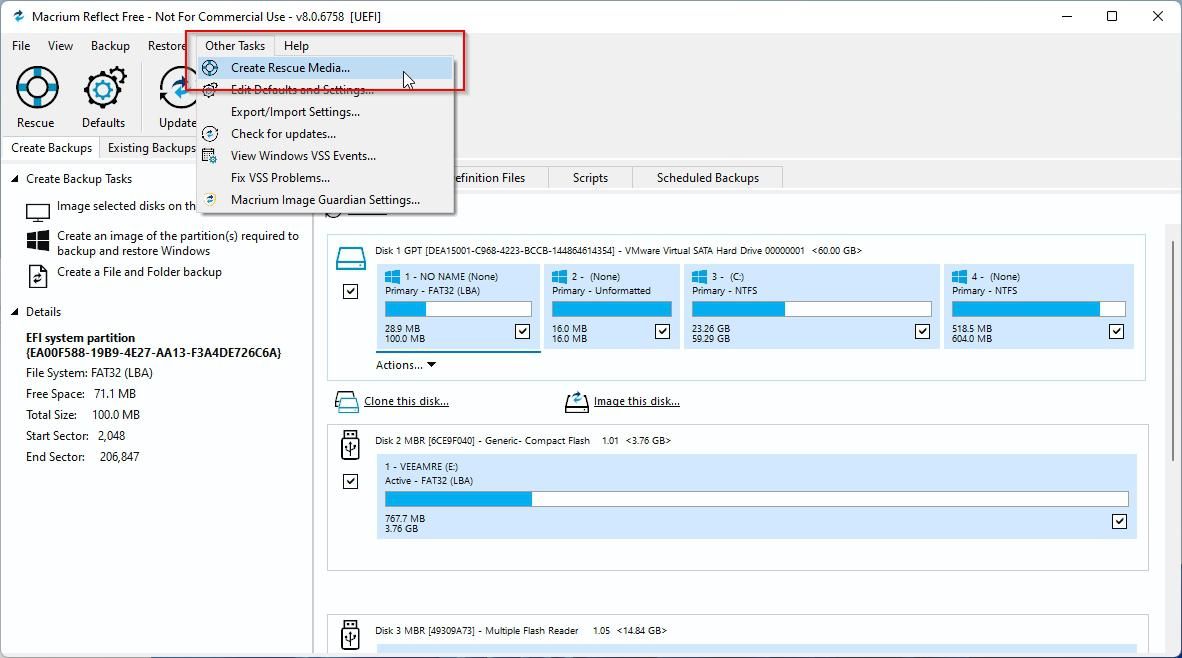Image resolution: width=1182 pixels, height=658 pixels.
Task: Choose View Windows VSS Events entry
Action: point(325,156)
